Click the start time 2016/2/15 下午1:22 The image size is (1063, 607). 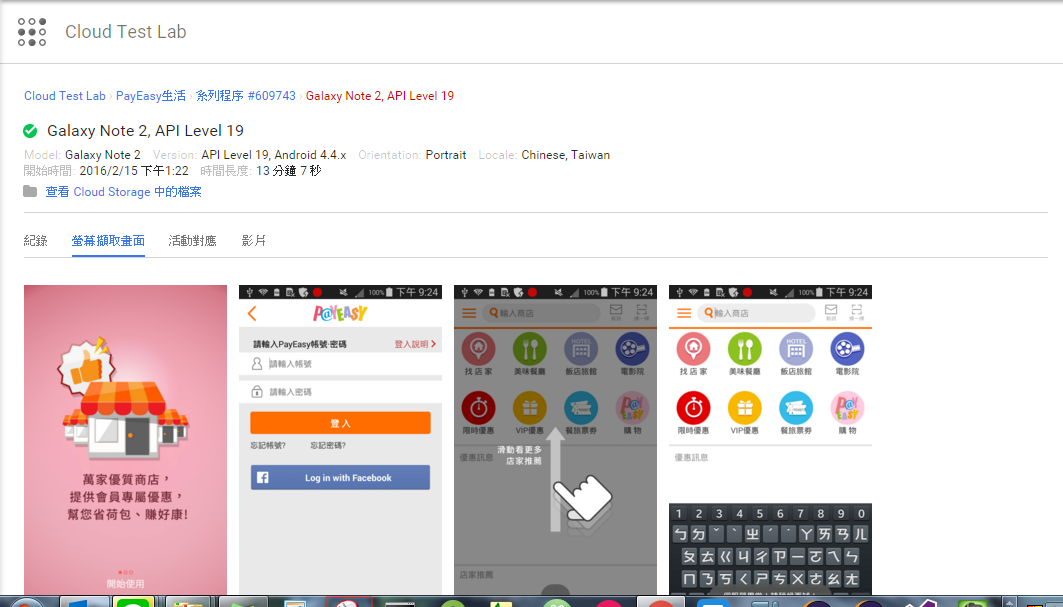(134, 171)
